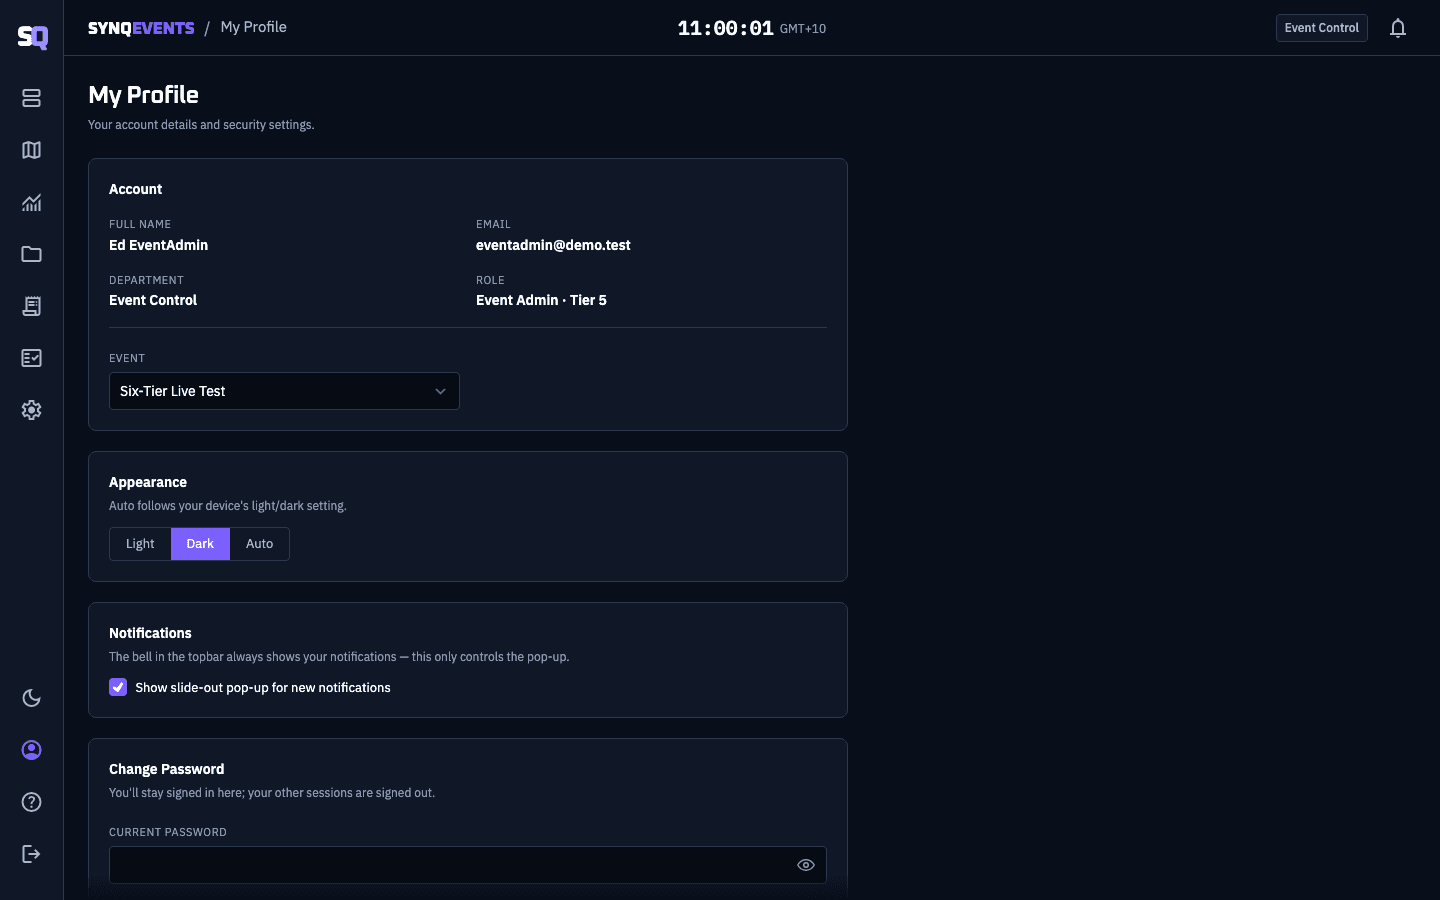Open the stacked-rows icon in the sidebar
1440x900 pixels.
32,98
